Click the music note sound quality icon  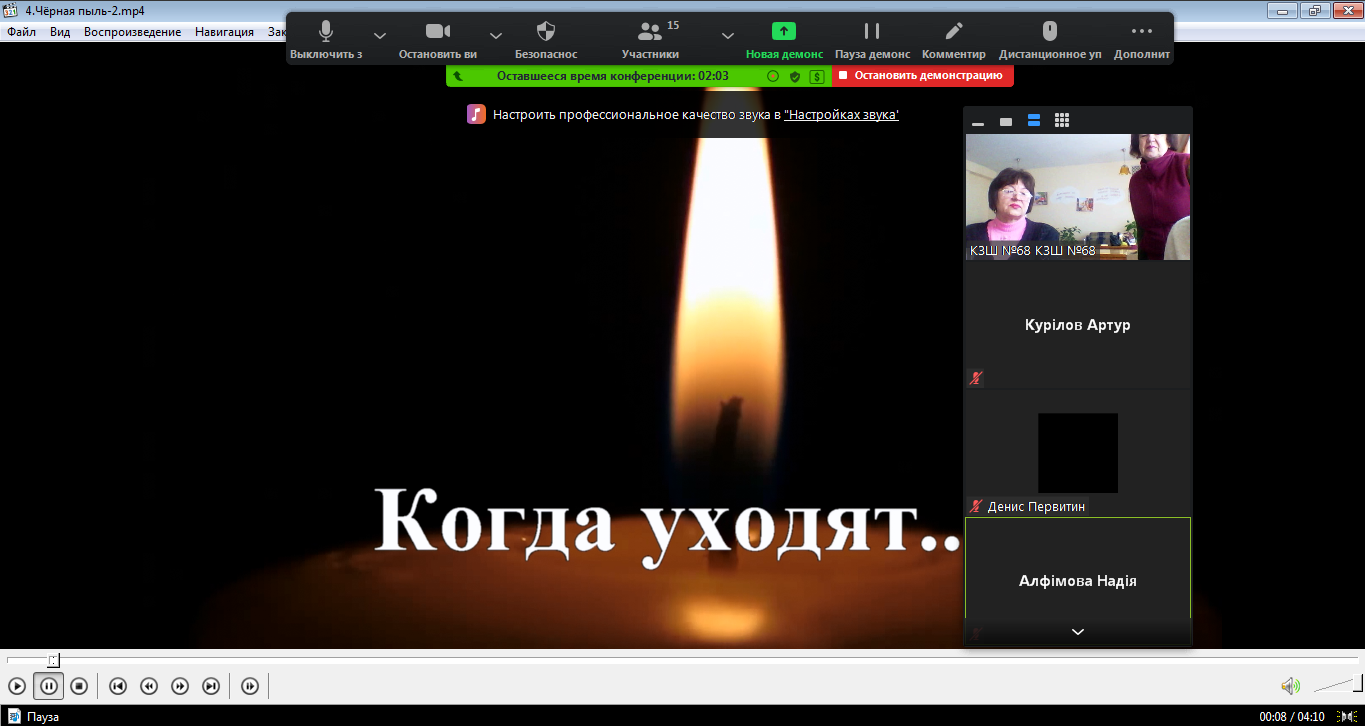point(476,114)
